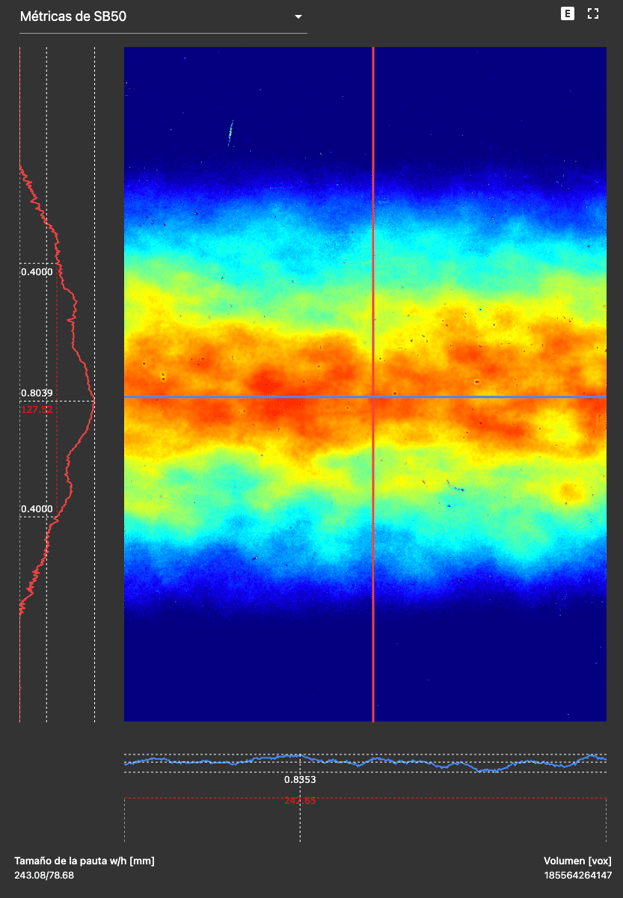Viewport: 623px width, 898px height.
Task: Click the crosshair intersection on the heatmap
Action: 373,397
